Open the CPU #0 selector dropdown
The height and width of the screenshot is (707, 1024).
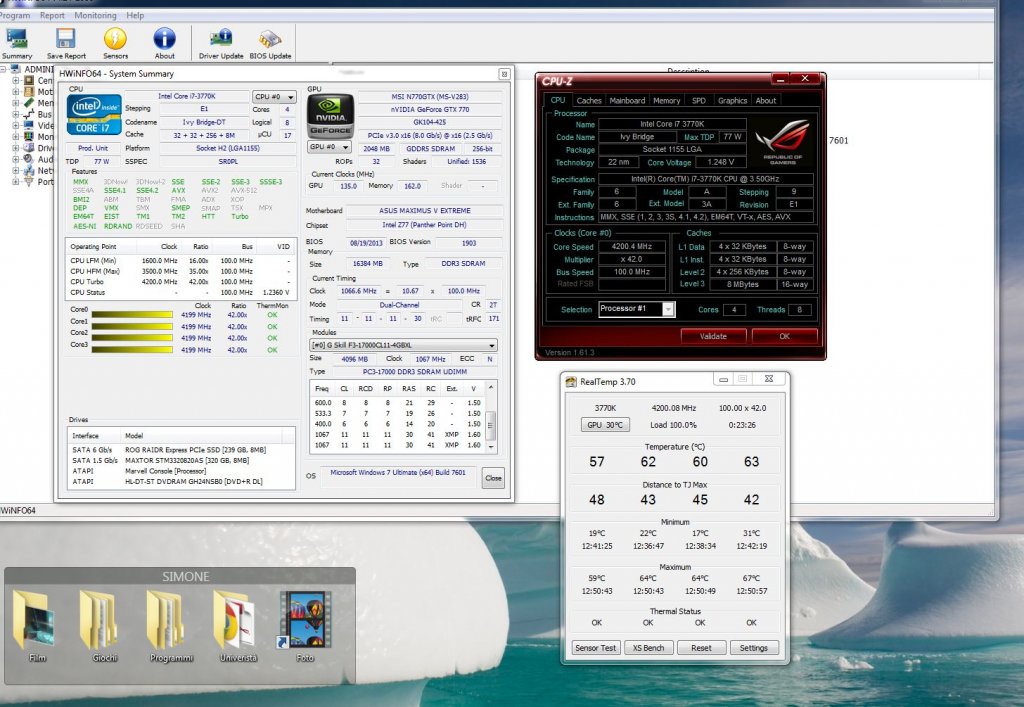click(274, 97)
